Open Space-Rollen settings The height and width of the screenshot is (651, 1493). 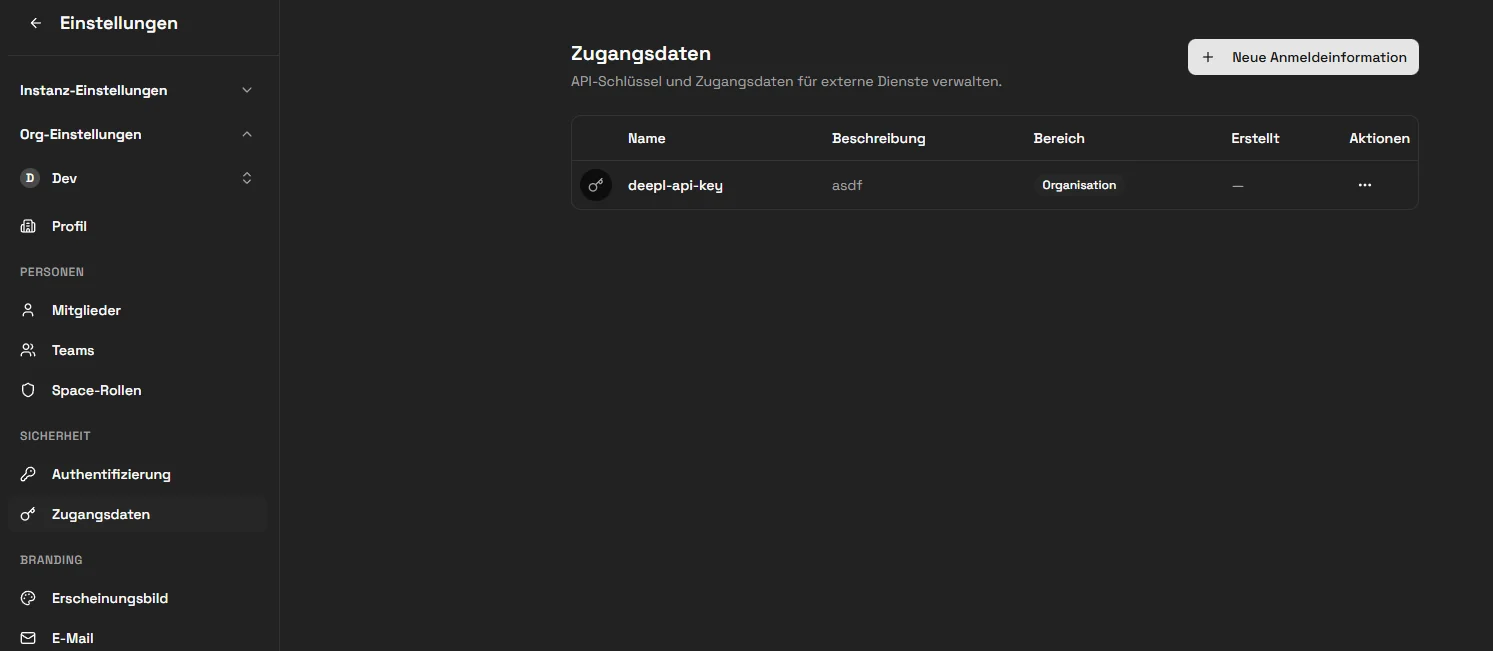tap(137, 390)
